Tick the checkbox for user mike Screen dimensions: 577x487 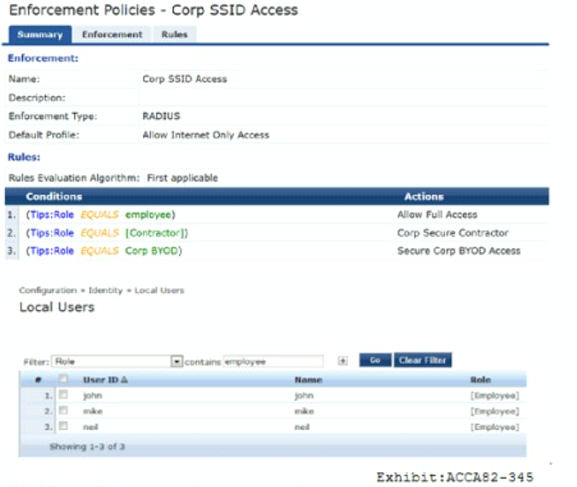click(63, 410)
